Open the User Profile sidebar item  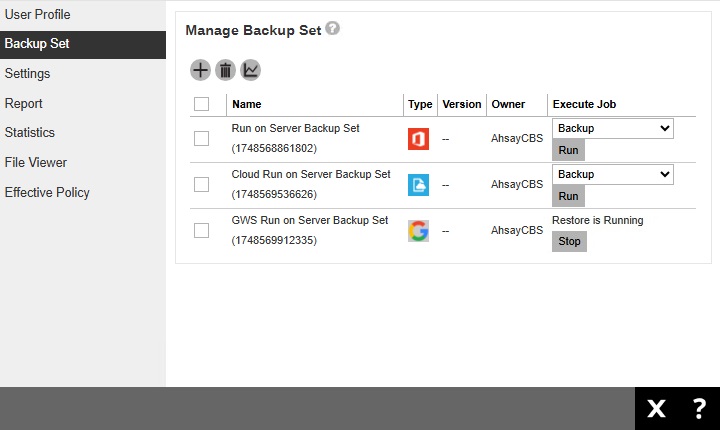(37, 15)
